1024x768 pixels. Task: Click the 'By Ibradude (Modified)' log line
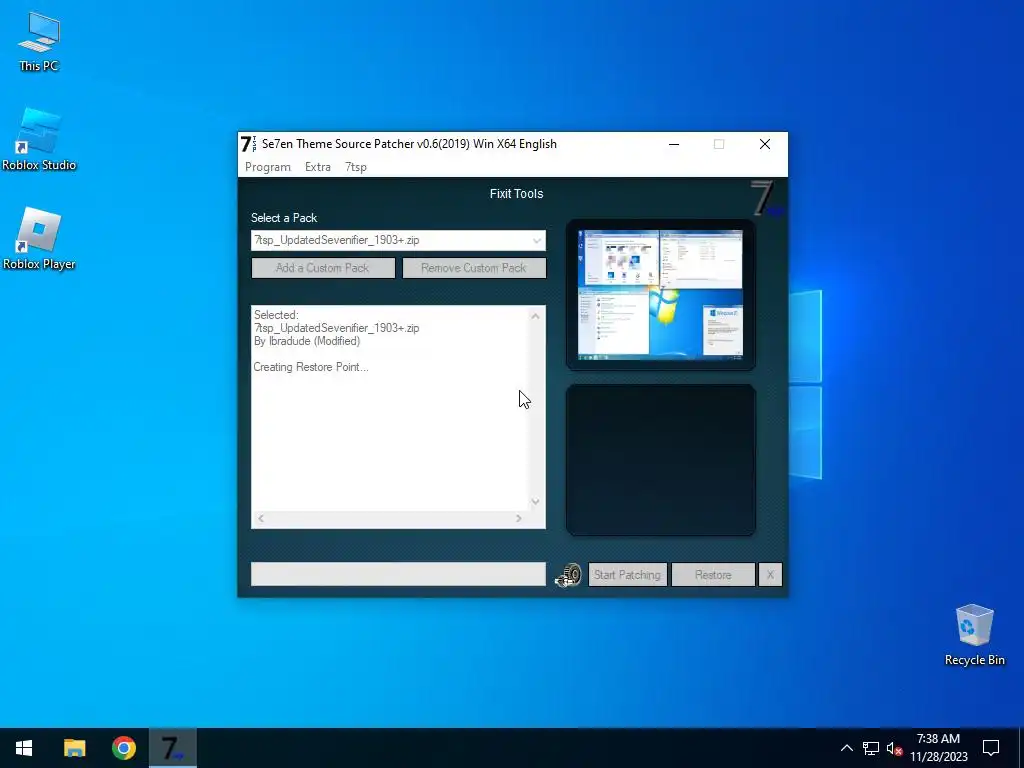(307, 341)
